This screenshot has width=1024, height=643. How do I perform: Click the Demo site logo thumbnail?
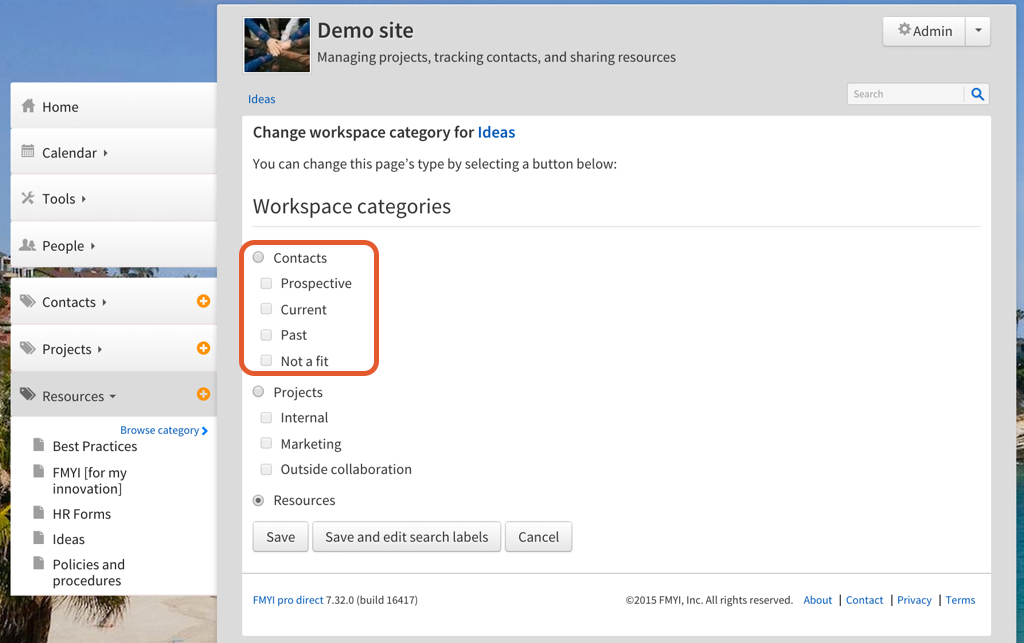coord(277,45)
